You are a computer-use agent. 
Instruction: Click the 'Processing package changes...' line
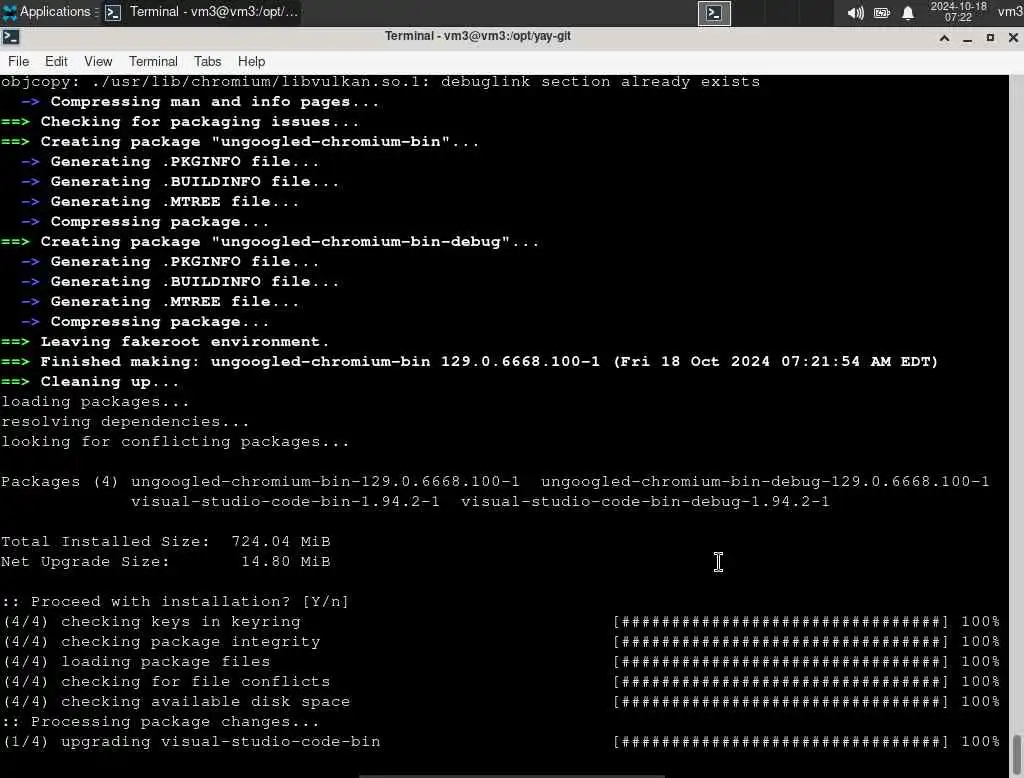click(160, 722)
